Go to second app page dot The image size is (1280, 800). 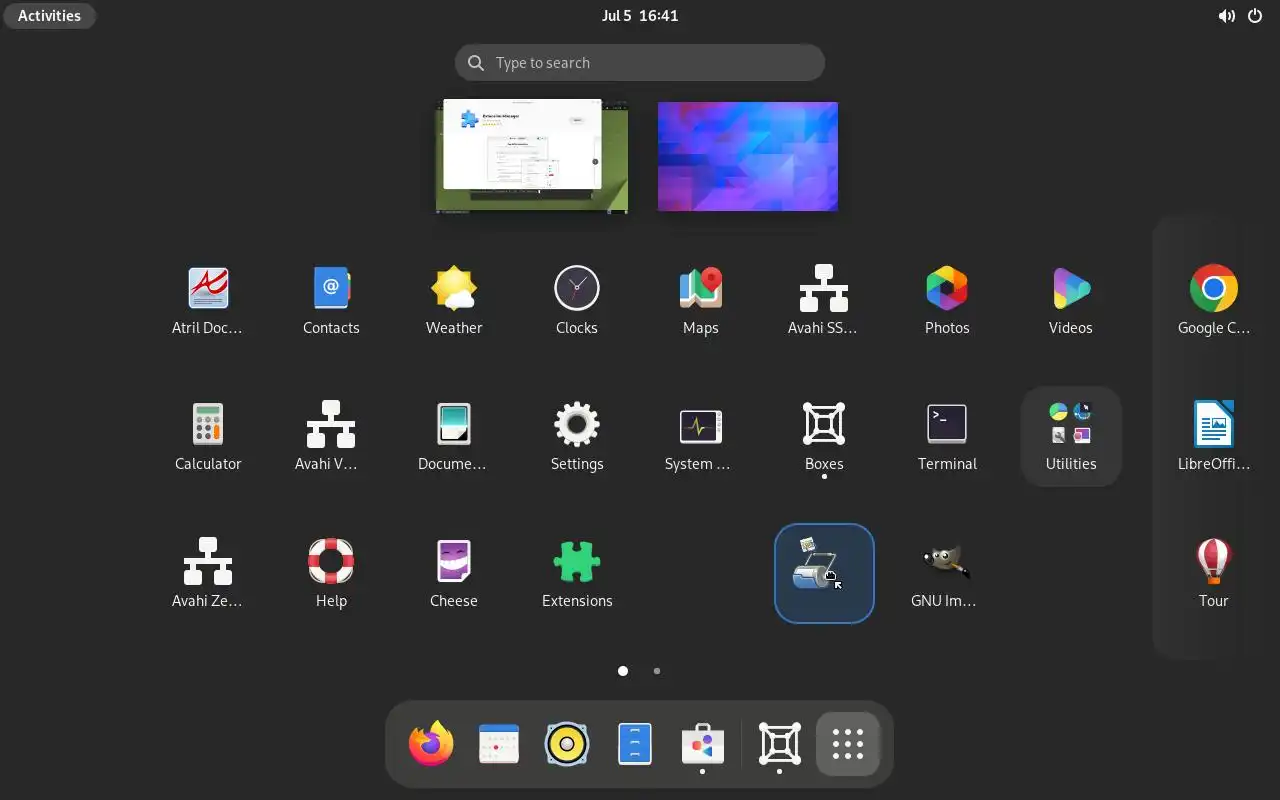coord(656,671)
